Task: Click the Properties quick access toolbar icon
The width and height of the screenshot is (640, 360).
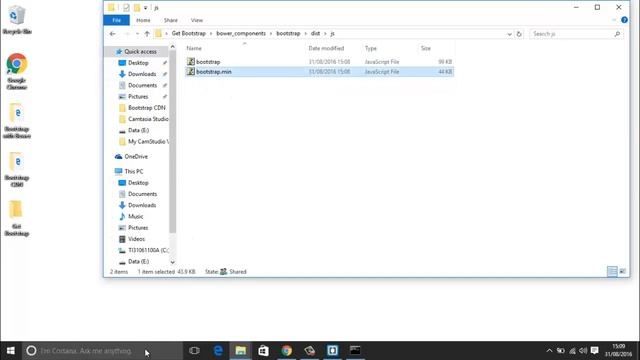Action: 126,8
